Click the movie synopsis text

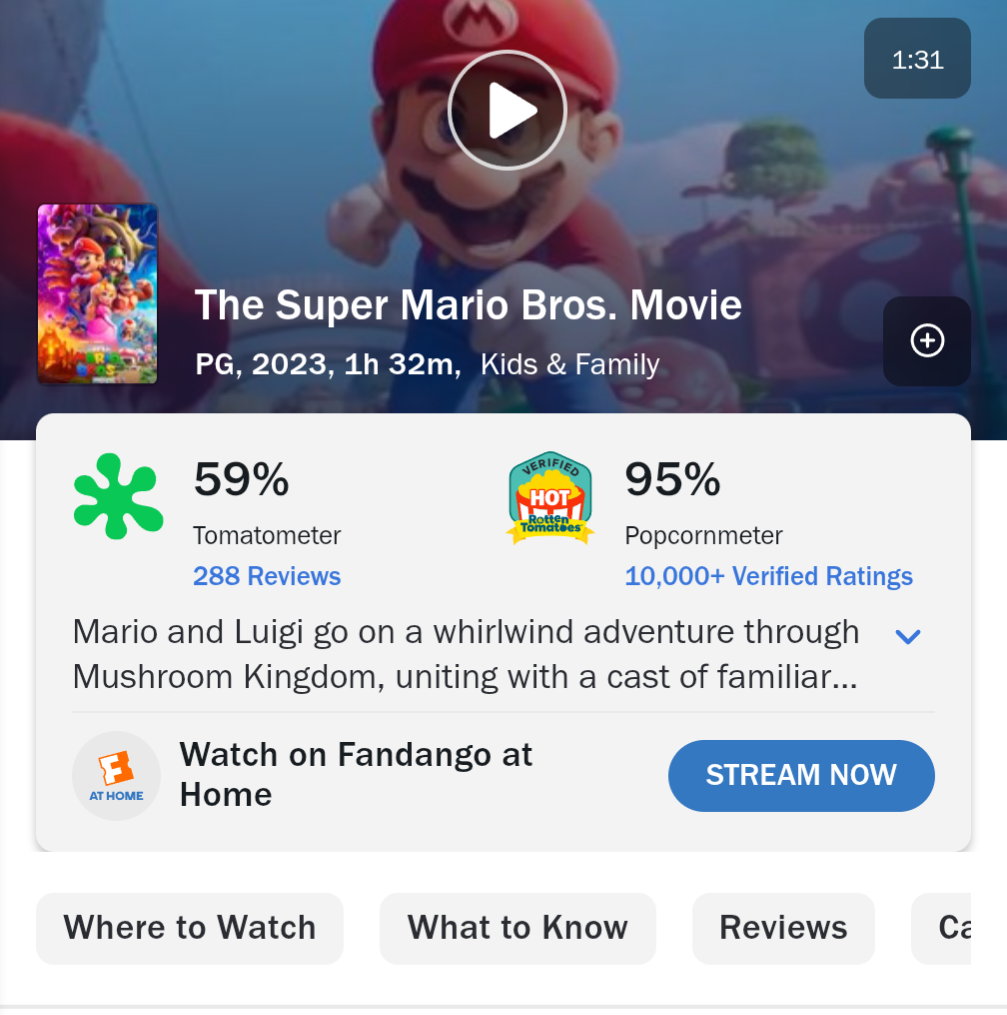point(466,654)
